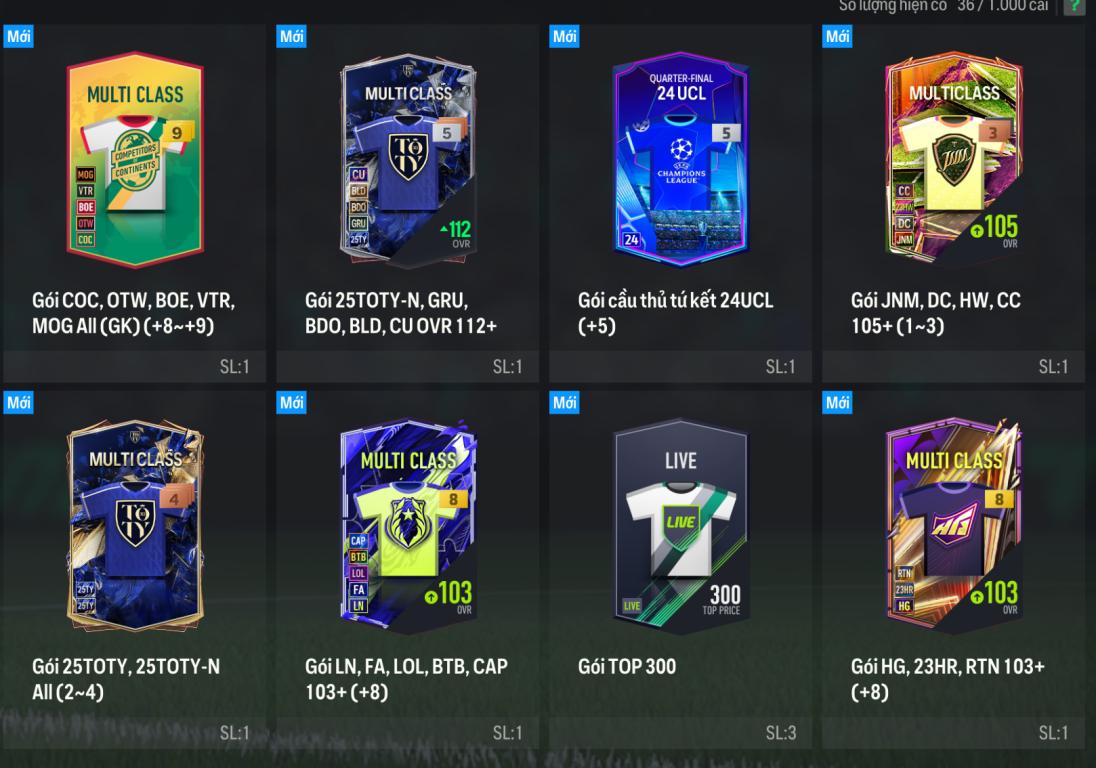This screenshot has width=1096, height=768.
Task: Click the LN, FA, LOL, BTB, CAP 103 card
Action: (x=408, y=526)
